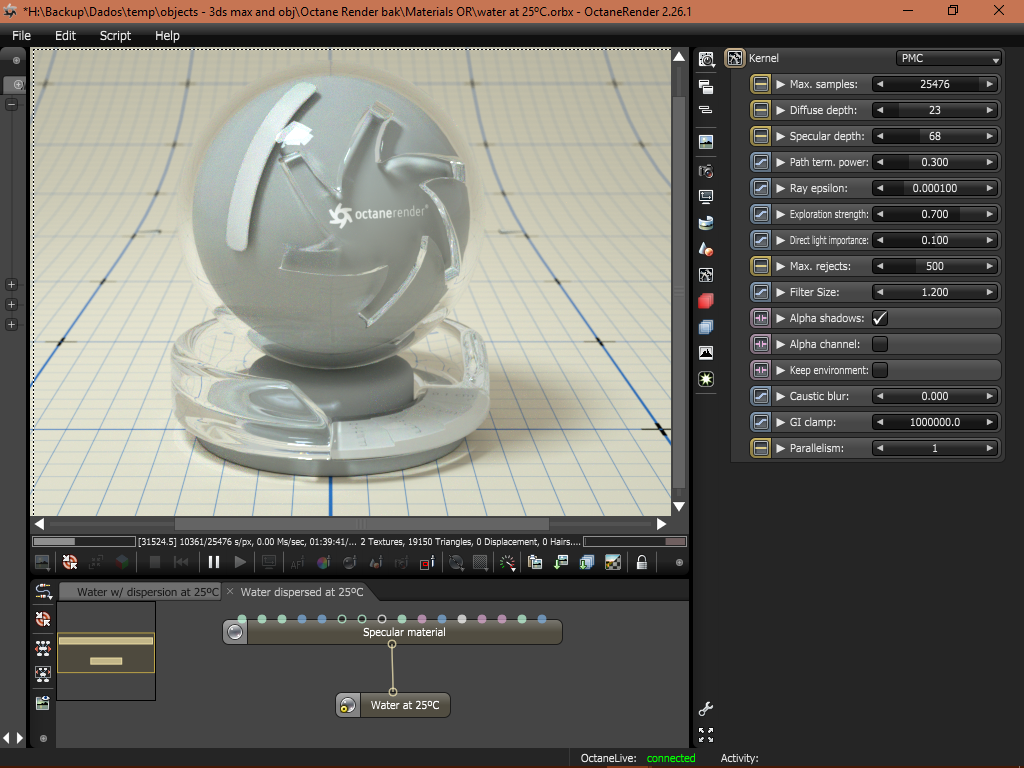Select the Water at 25ºC node
Image resolution: width=1024 pixels, height=768 pixels.
coord(393,705)
